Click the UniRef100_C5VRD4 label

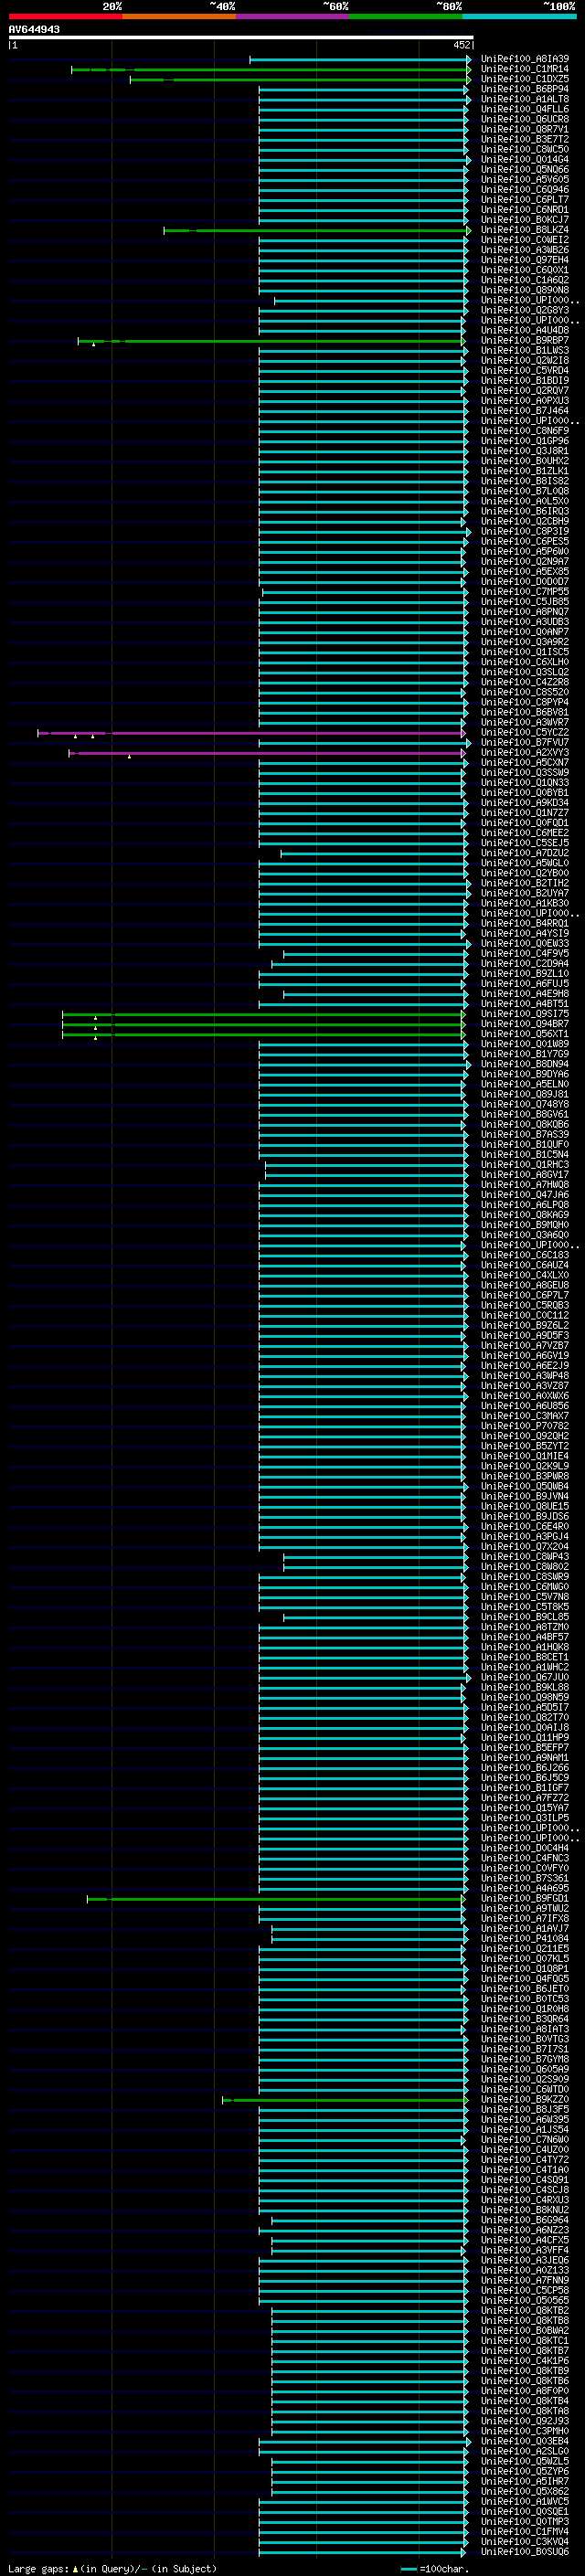click(x=524, y=371)
